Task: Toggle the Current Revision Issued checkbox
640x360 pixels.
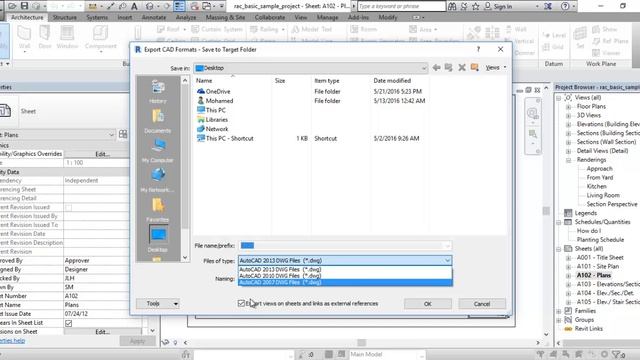Action: (69, 207)
